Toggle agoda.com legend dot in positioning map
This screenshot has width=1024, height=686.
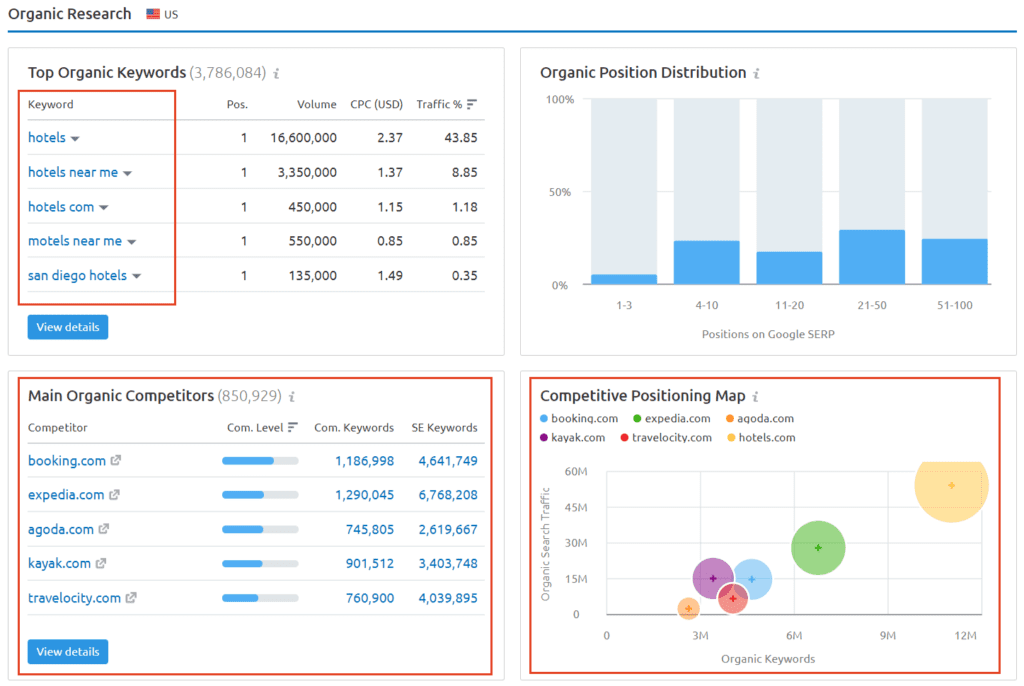click(x=729, y=418)
